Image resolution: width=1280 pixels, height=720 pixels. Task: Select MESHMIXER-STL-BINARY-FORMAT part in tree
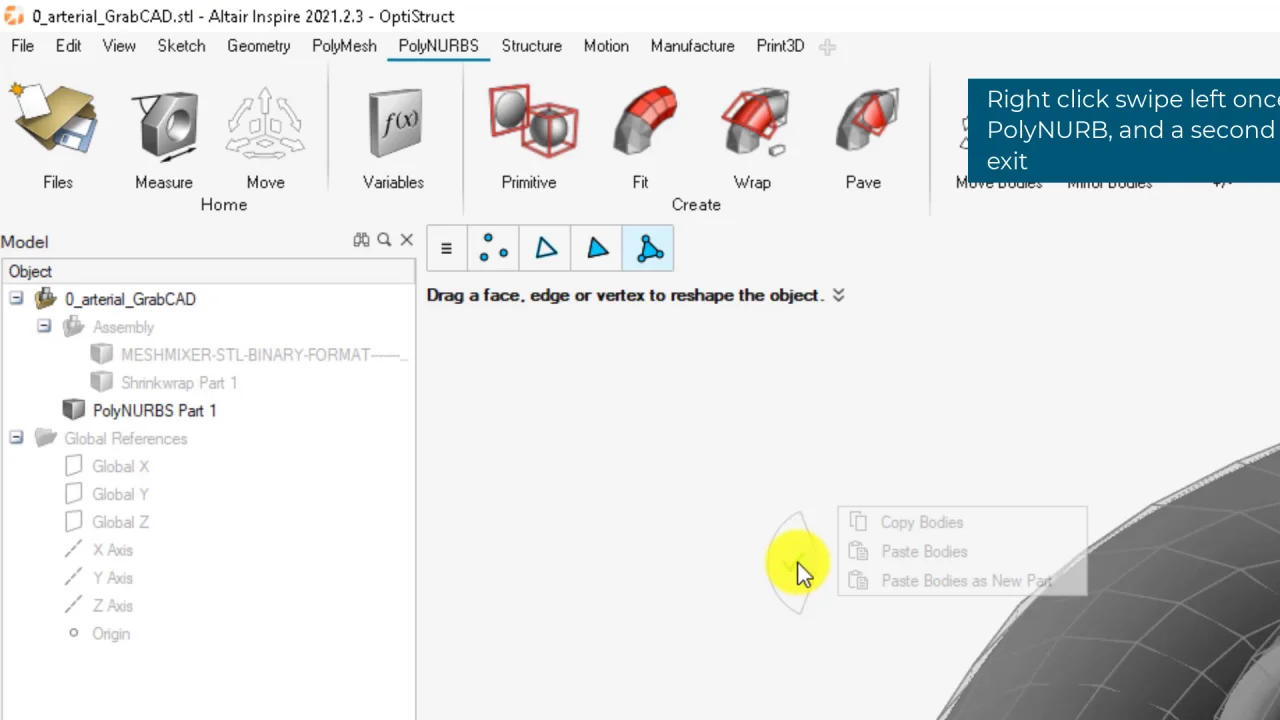pos(264,354)
